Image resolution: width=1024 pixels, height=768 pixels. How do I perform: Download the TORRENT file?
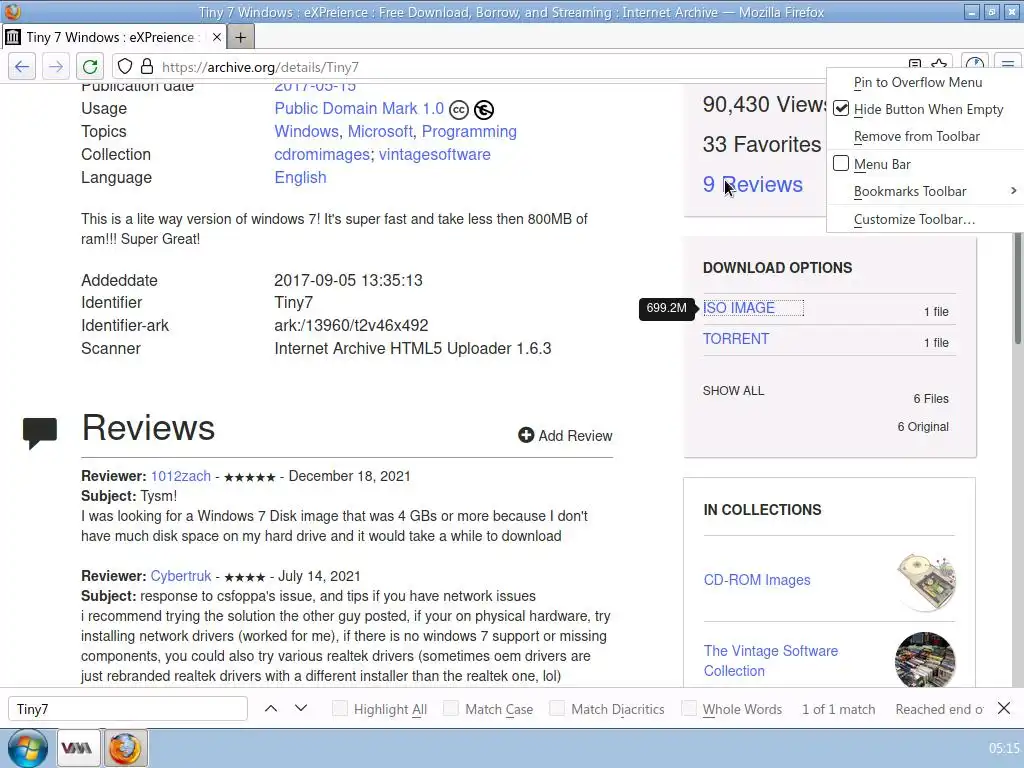click(x=736, y=339)
